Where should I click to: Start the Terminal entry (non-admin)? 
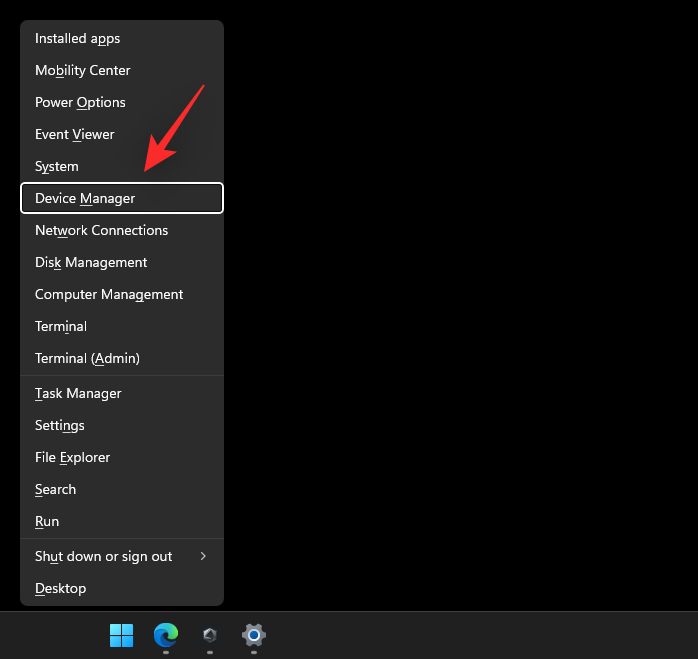click(x=122, y=326)
